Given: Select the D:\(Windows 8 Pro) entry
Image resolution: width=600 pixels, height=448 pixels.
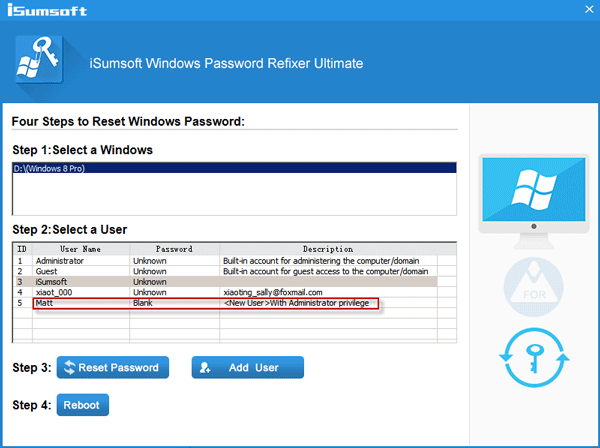Looking at the screenshot, I should coord(235,168).
